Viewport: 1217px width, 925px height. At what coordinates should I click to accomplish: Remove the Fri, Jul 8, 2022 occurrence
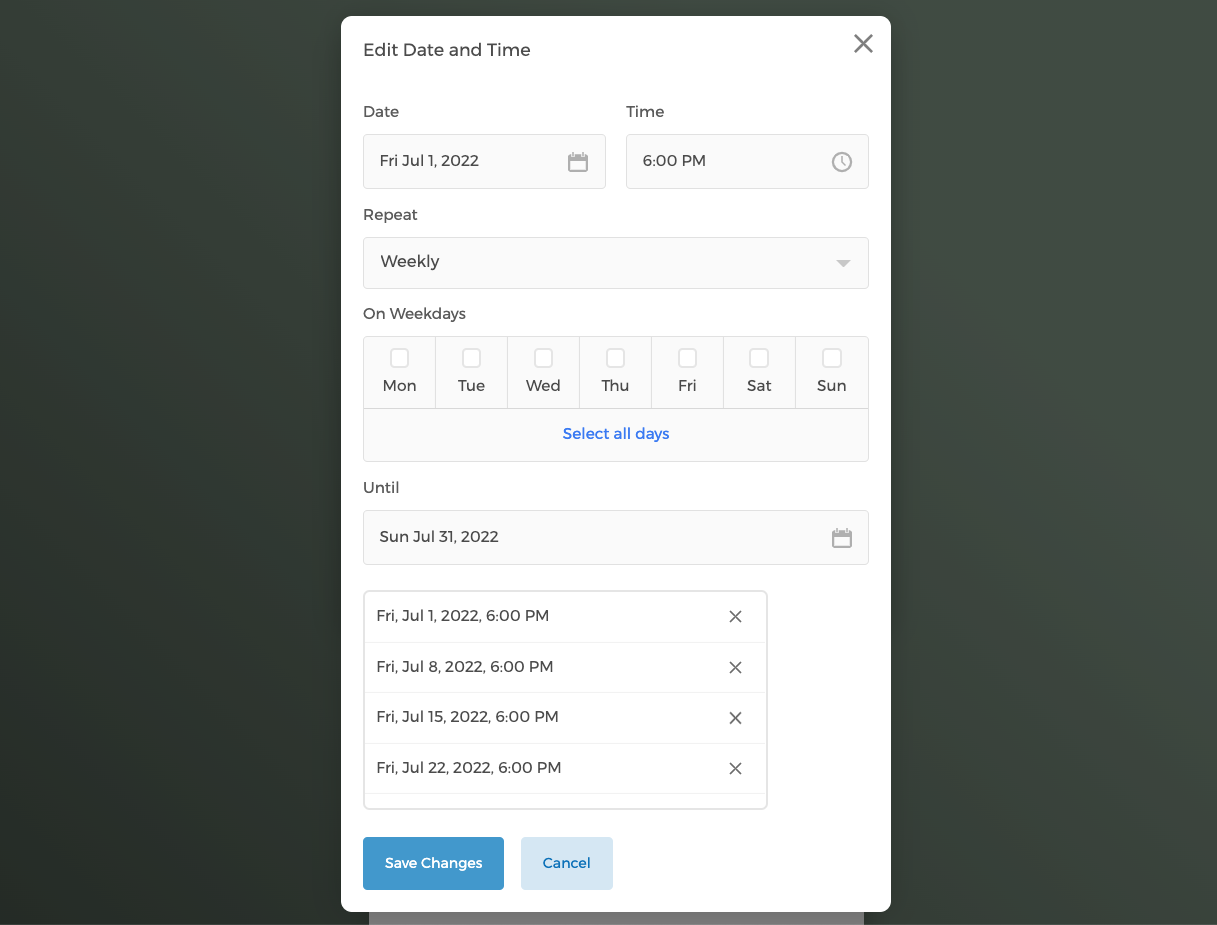735,667
